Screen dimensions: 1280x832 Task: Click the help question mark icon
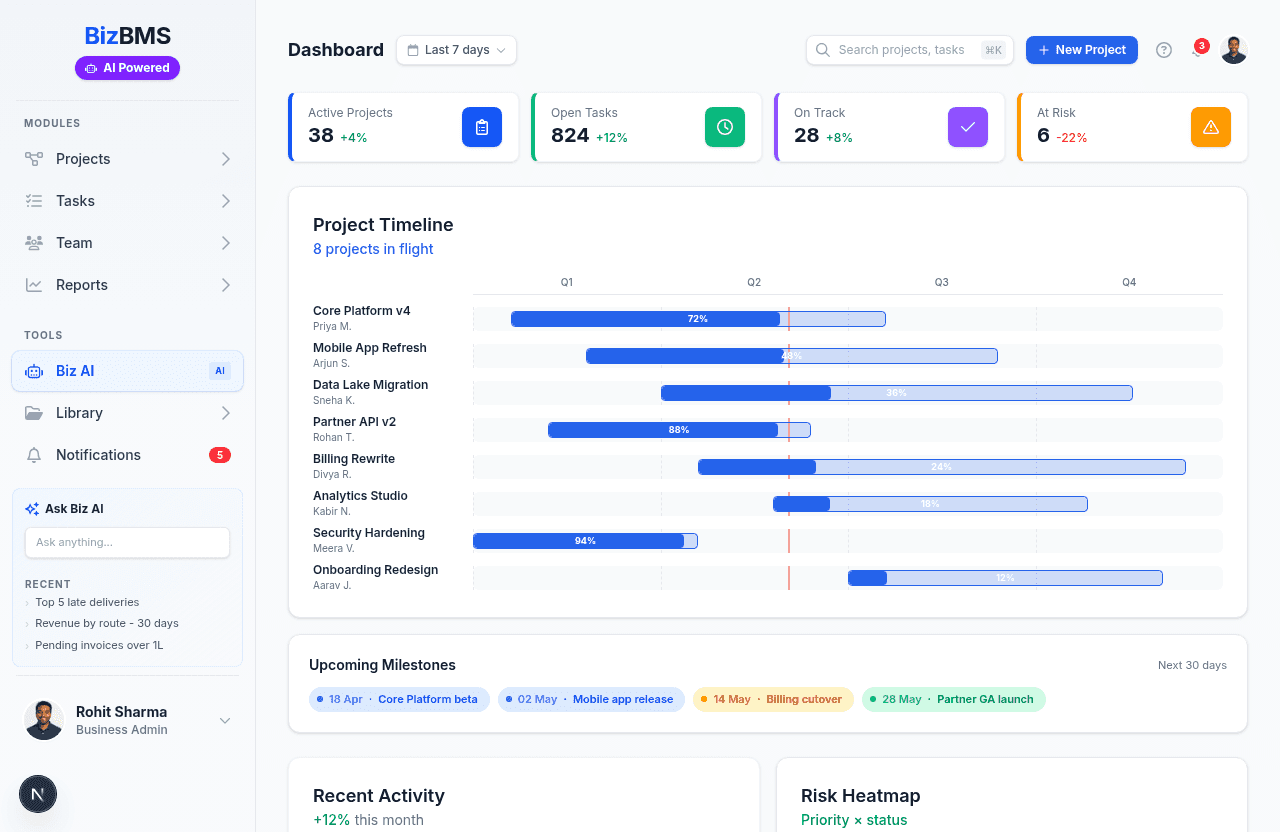(x=1164, y=50)
